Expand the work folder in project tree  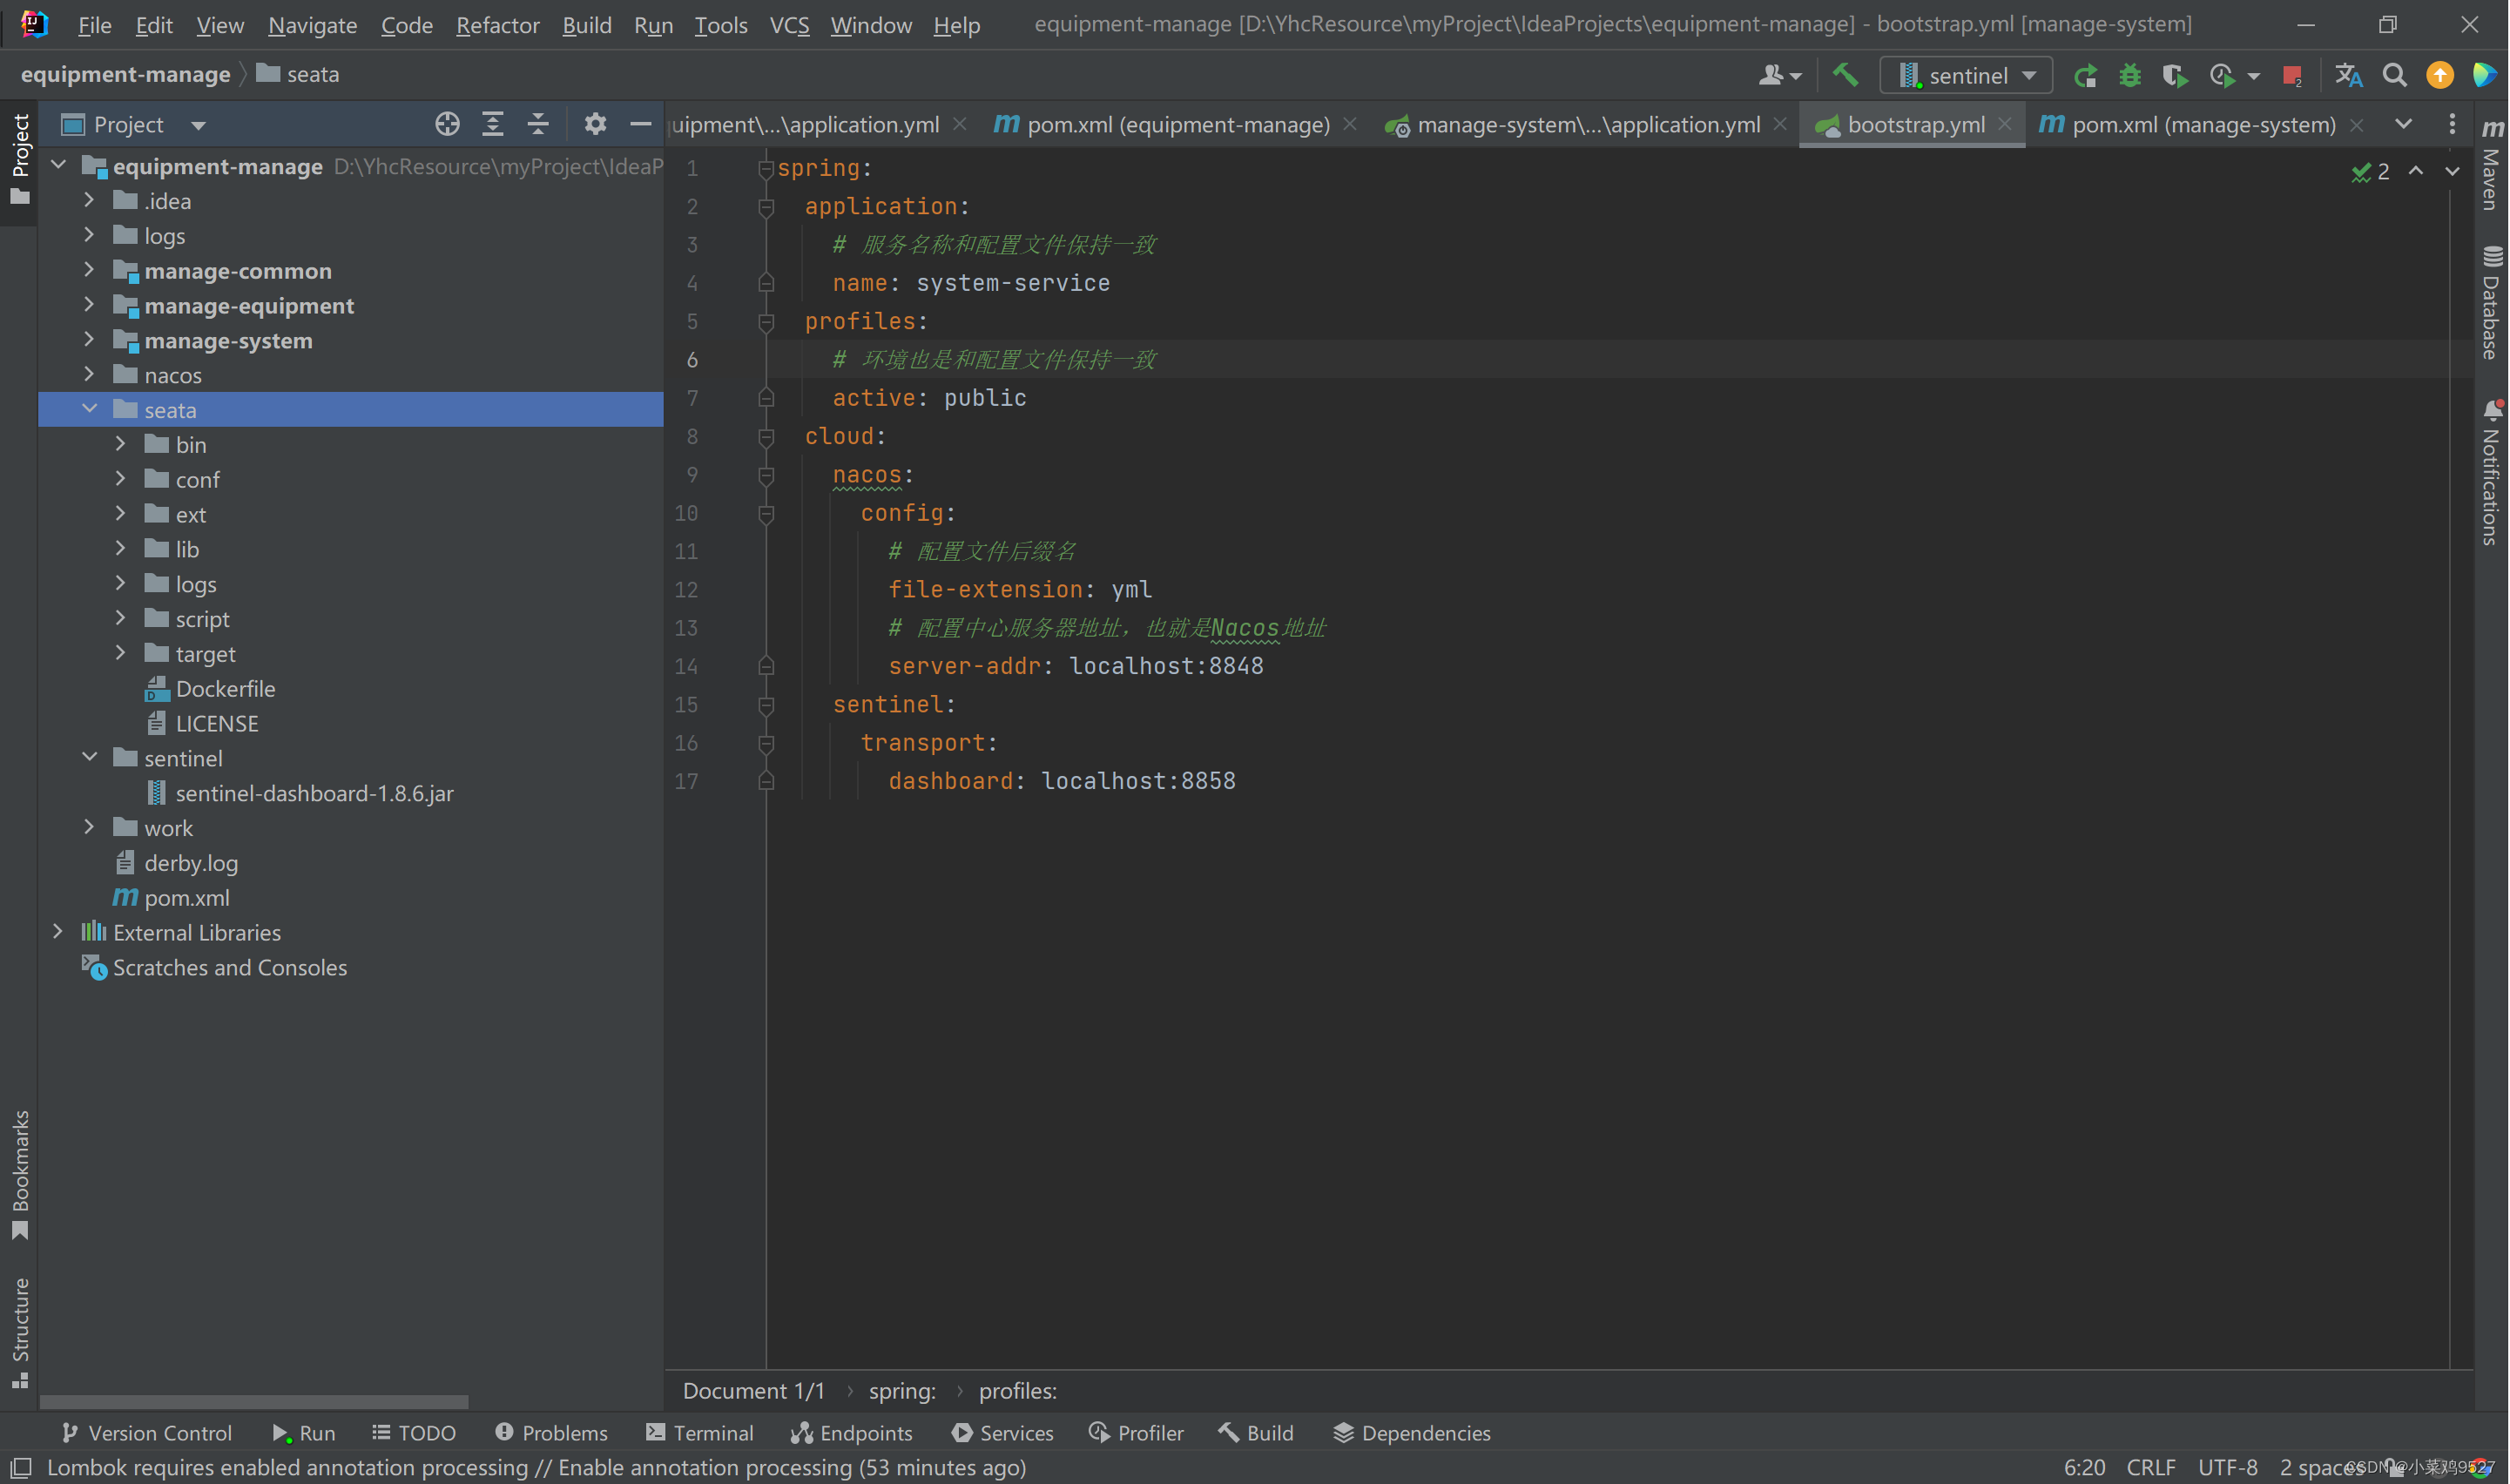click(x=88, y=826)
